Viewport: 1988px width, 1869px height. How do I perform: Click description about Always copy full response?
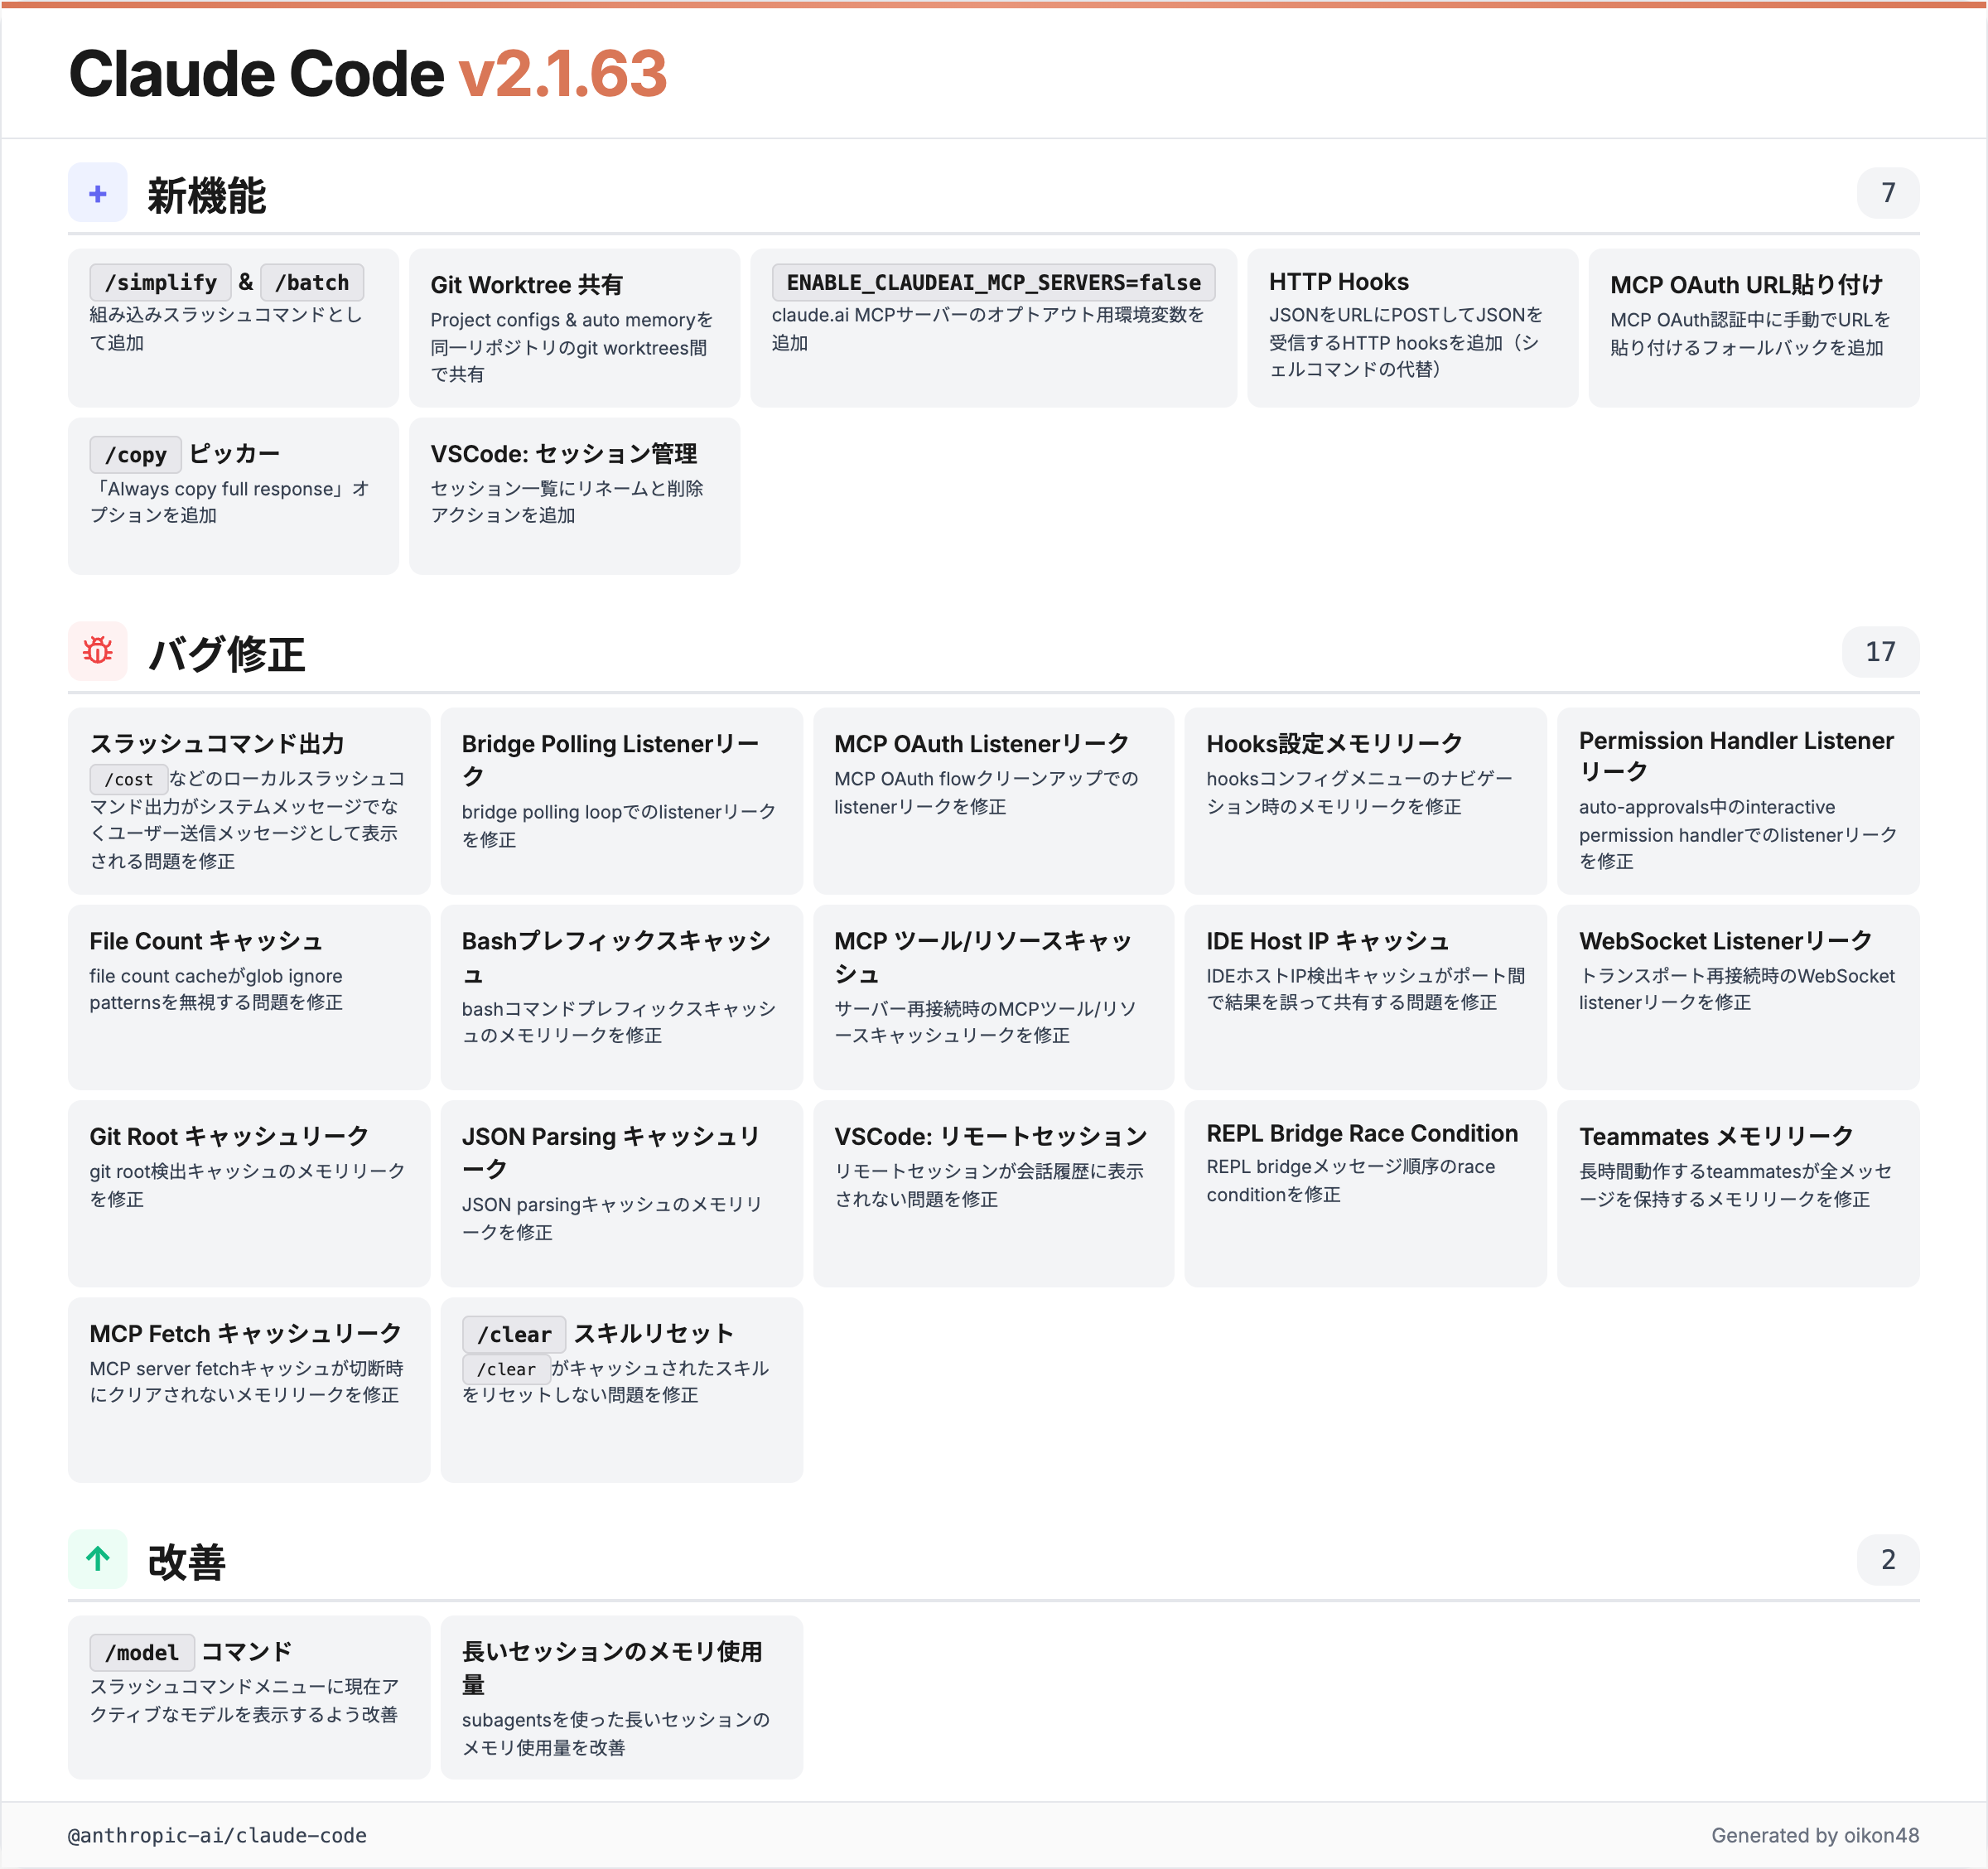tap(230, 502)
